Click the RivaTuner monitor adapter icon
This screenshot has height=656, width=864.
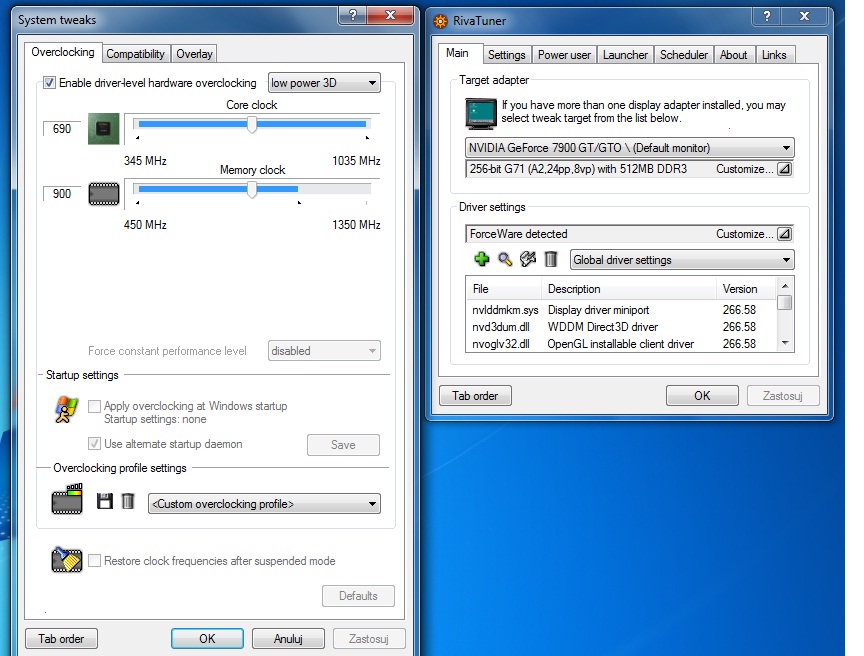click(480, 113)
